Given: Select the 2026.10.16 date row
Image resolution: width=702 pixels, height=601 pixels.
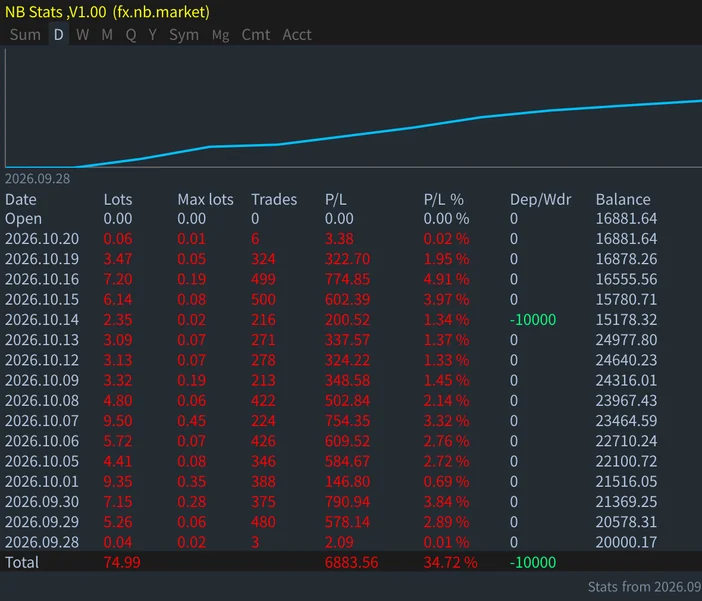Looking at the screenshot, I should (x=42, y=279).
